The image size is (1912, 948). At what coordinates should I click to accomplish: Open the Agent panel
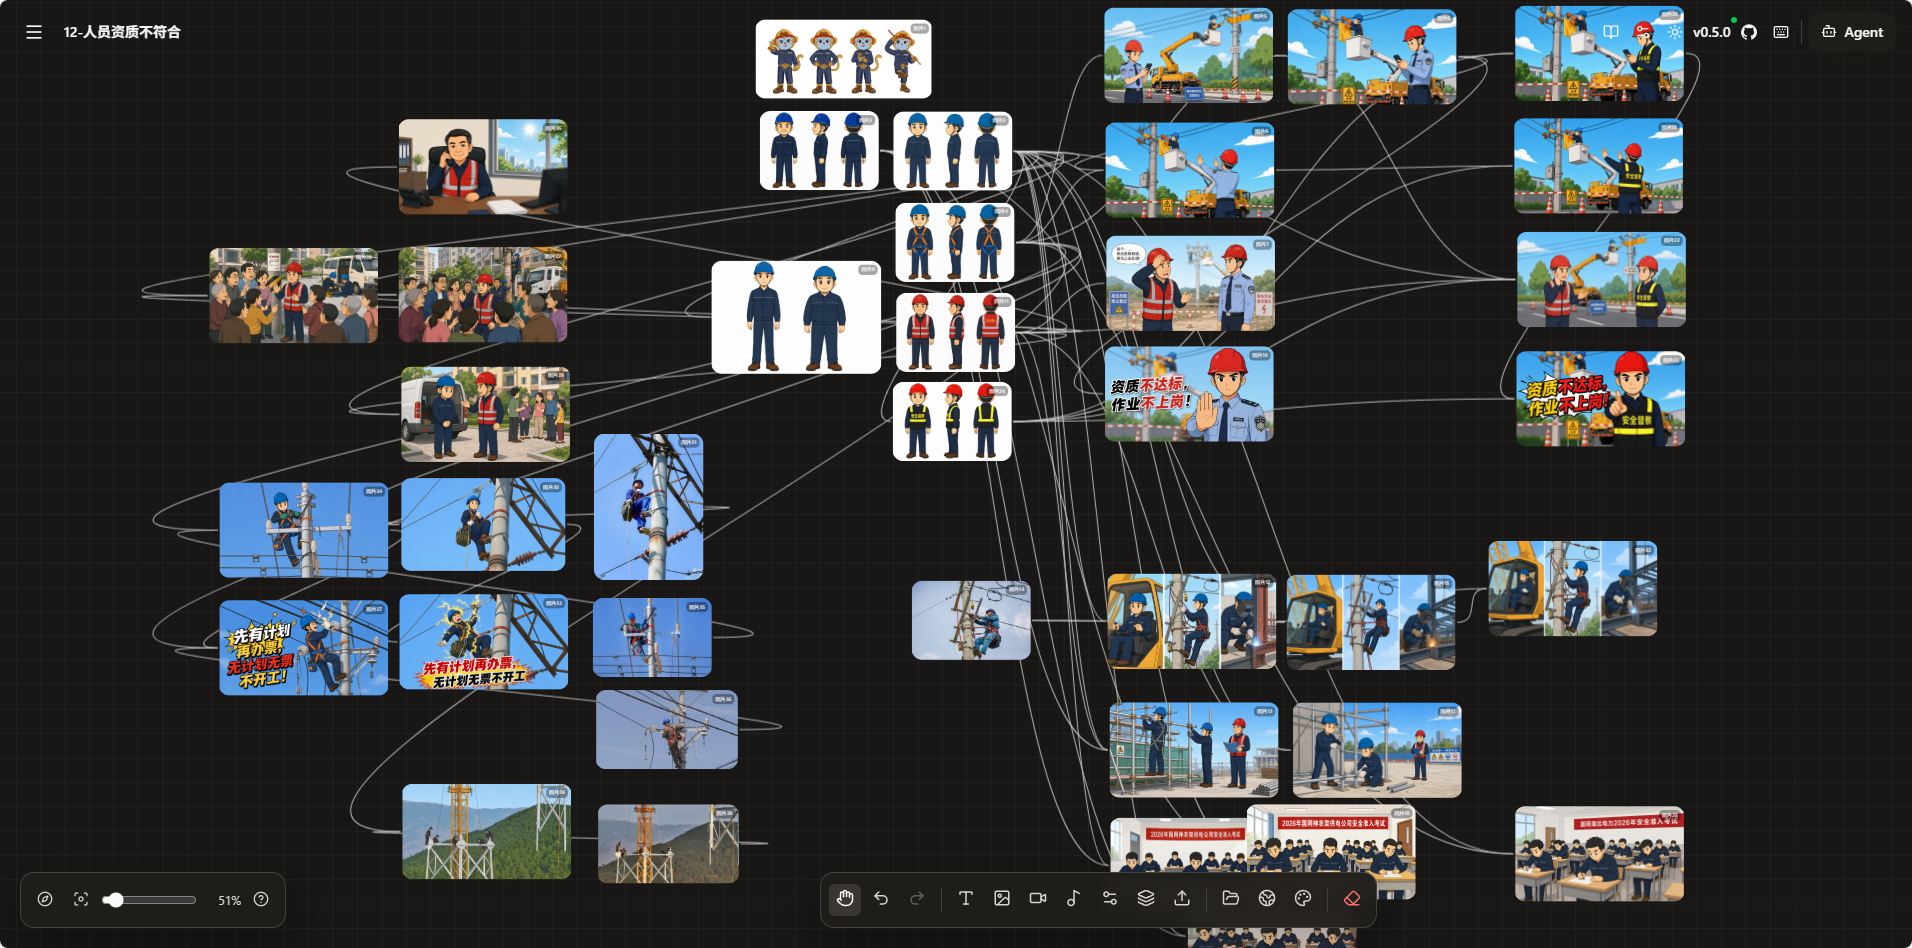point(1852,32)
